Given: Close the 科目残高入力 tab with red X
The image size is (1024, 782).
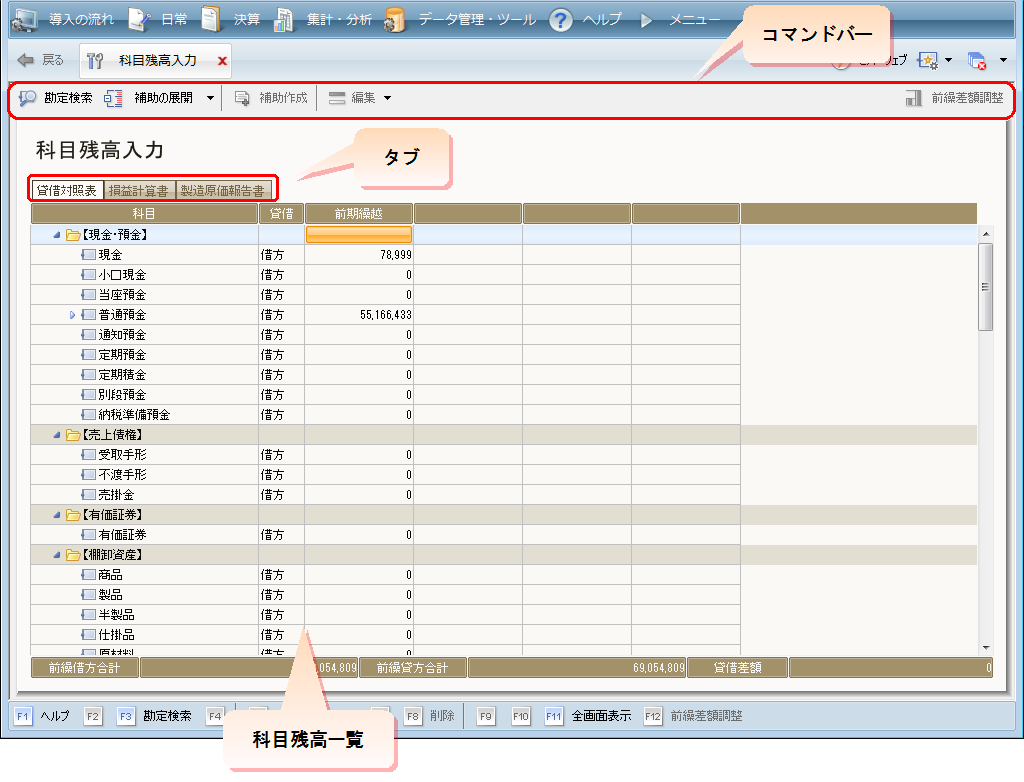Looking at the screenshot, I should (222, 61).
